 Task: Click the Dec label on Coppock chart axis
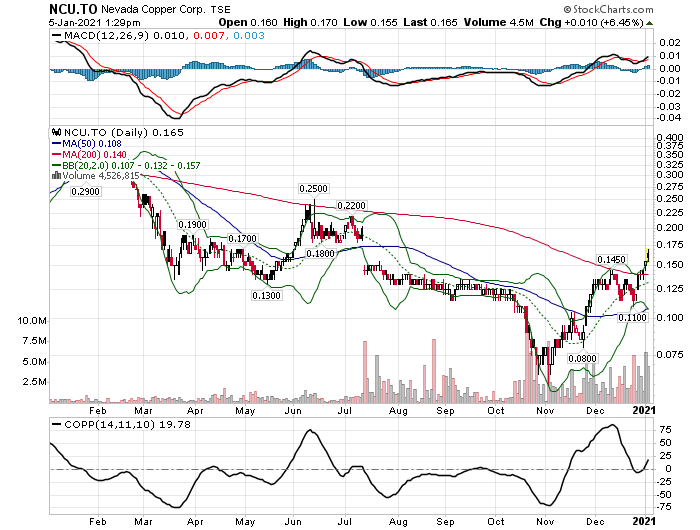point(595,522)
